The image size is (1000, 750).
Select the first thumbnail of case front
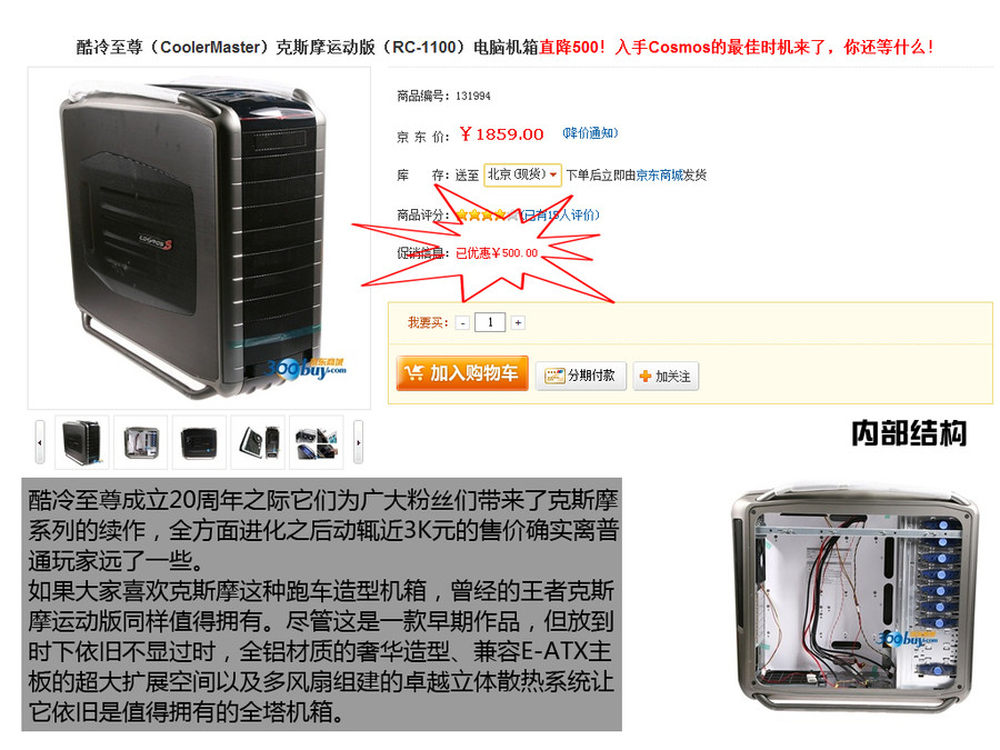pos(82,442)
